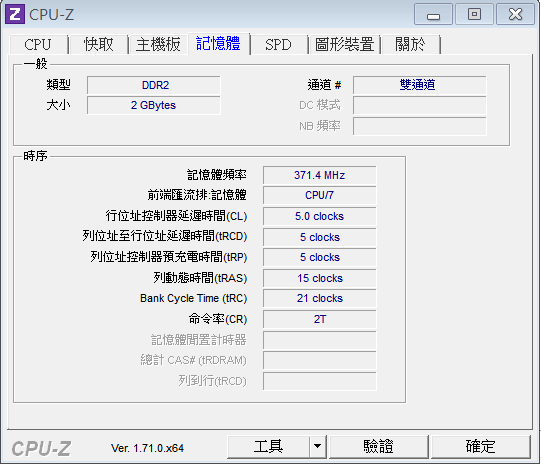Switch to the SPD tab
Image resolution: width=541 pixels, height=466 pixels.
[278, 44]
